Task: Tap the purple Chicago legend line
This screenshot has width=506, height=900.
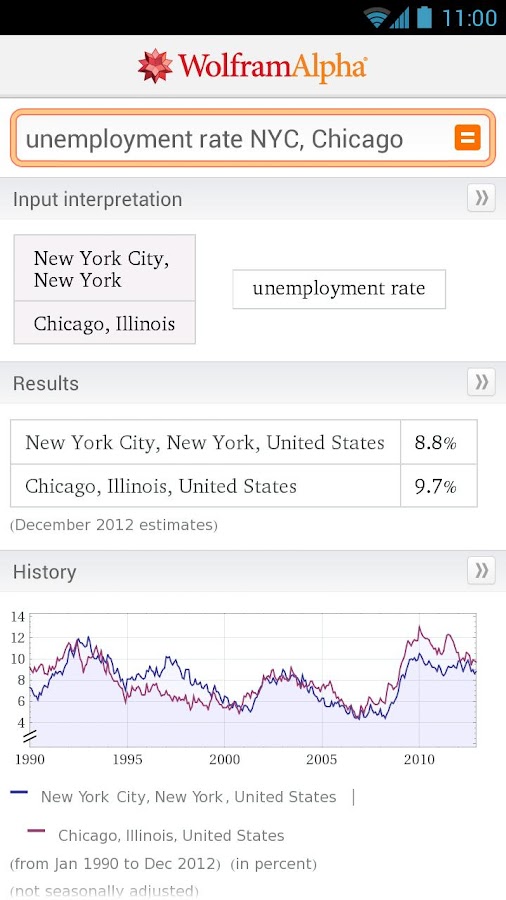Action: (x=36, y=831)
